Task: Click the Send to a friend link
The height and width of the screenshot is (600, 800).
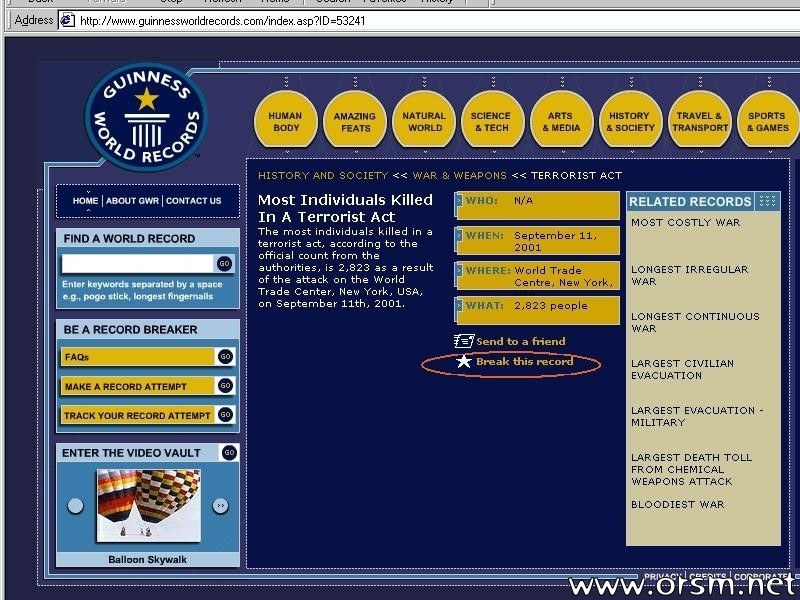Action: click(x=521, y=341)
